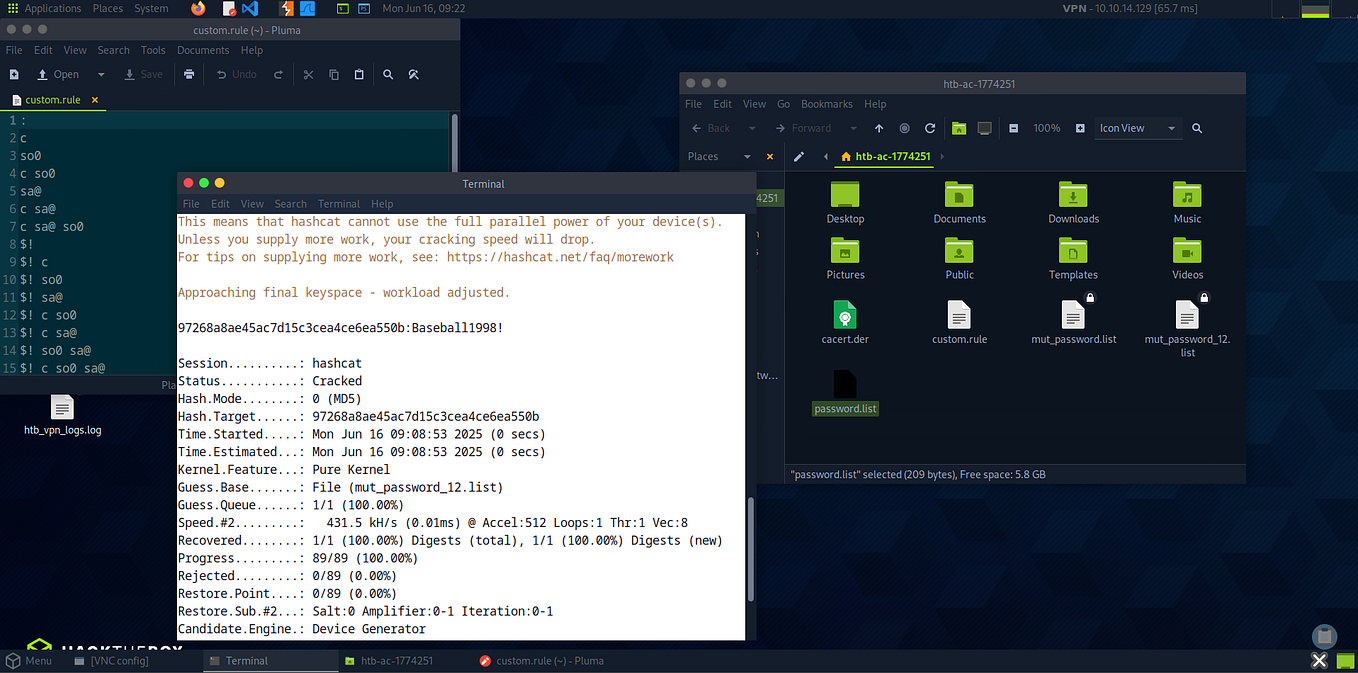The height and width of the screenshot is (673, 1358).
Task: Open Find with the magnifier icon
Action: tap(388, 74)
